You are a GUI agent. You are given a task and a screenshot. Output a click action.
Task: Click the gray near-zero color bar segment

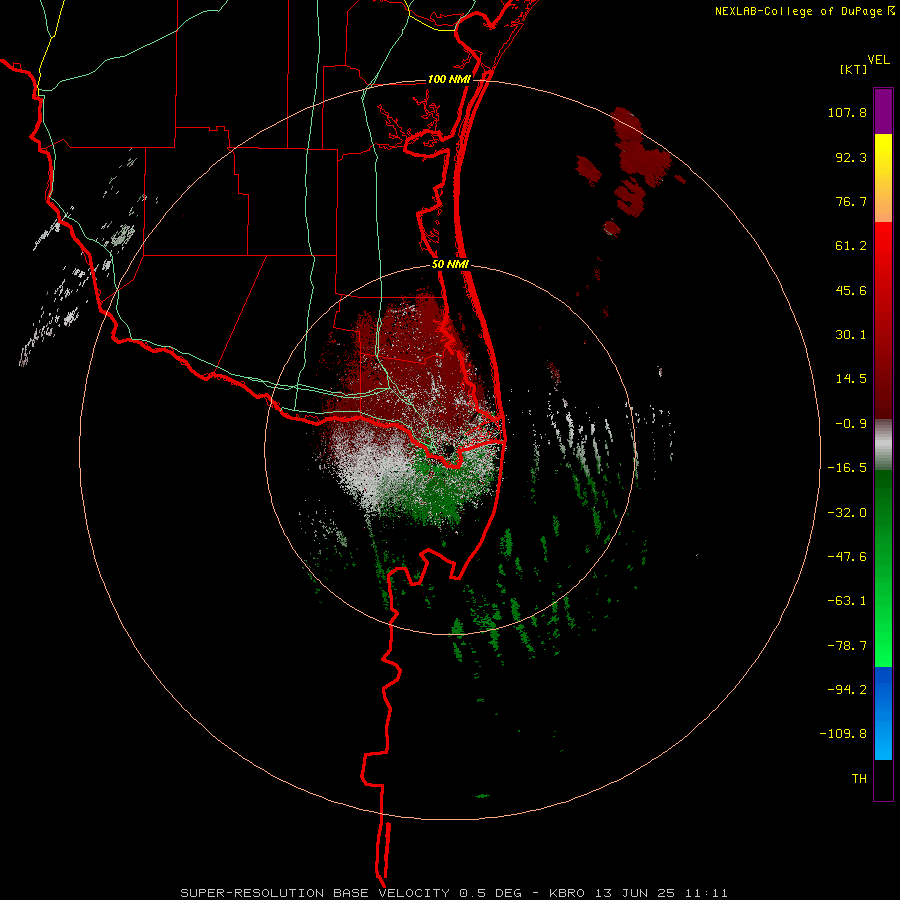click(x=883, y=444)
